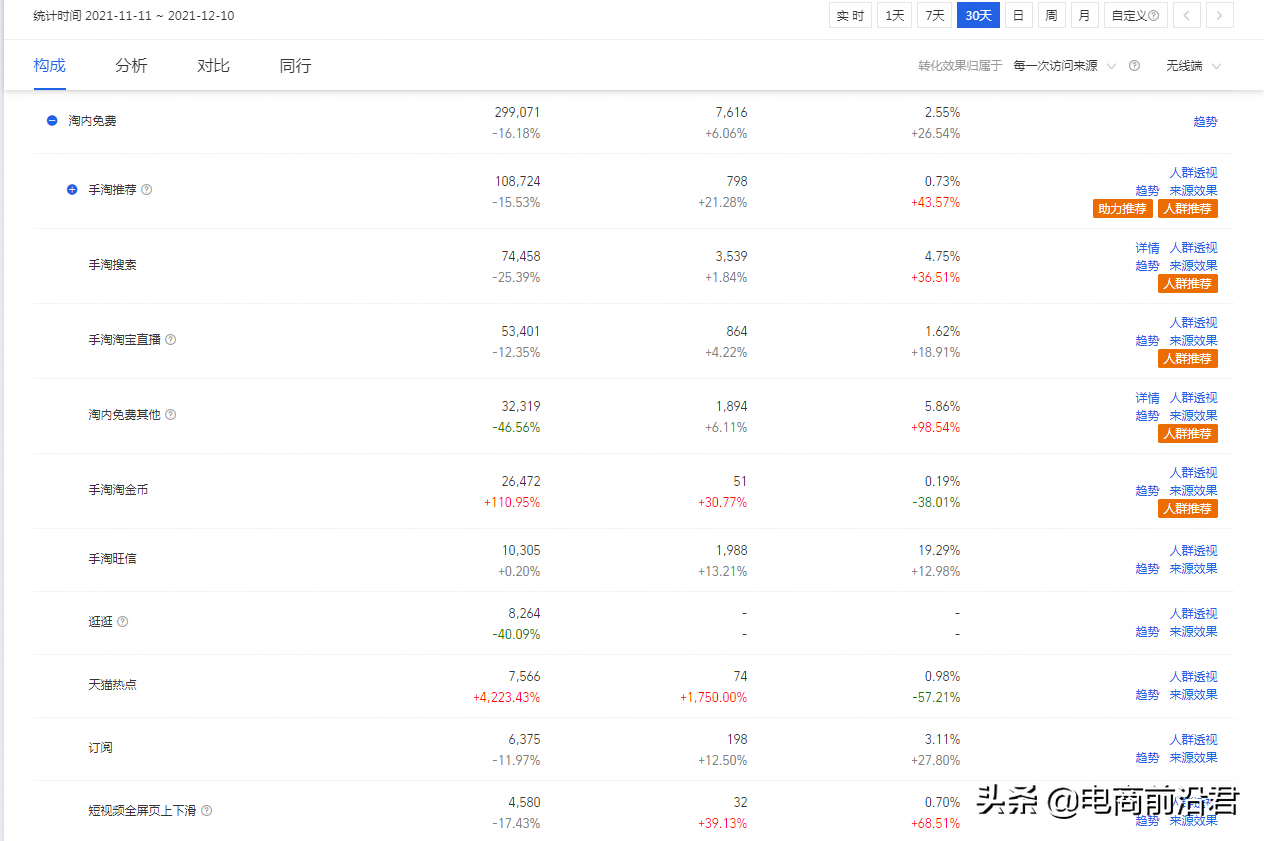The width and height of the screenshot is (1264, 841).
Task: Open 详情 for 淘内免费其他
Action: pos(1147,398)
